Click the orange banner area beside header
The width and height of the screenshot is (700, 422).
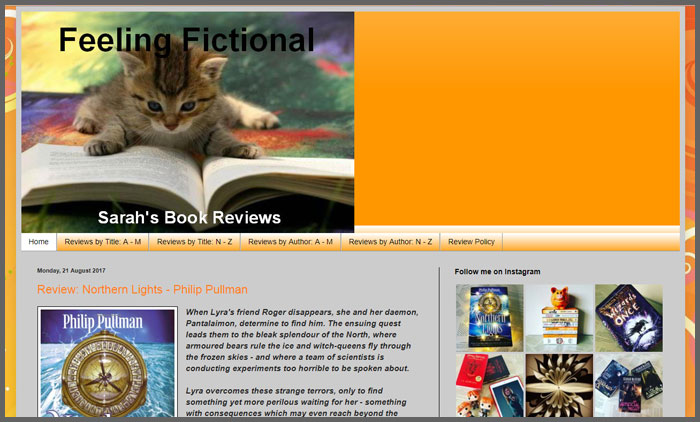pos(517,118)
